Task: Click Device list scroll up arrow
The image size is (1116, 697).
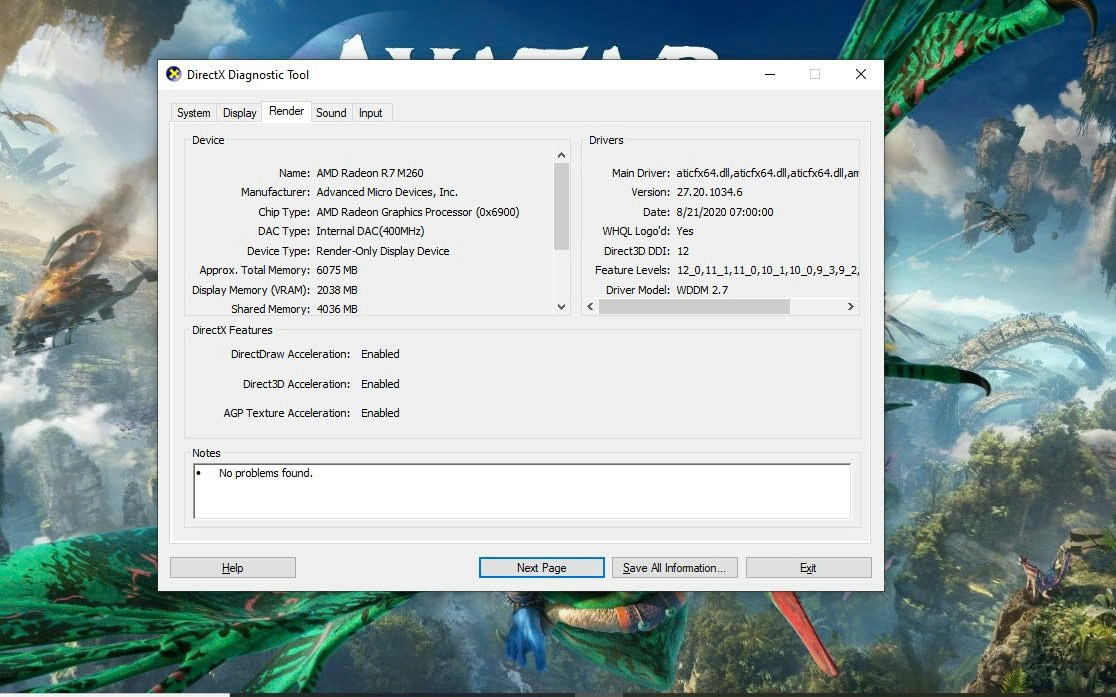Action: [x=562, y=154]
